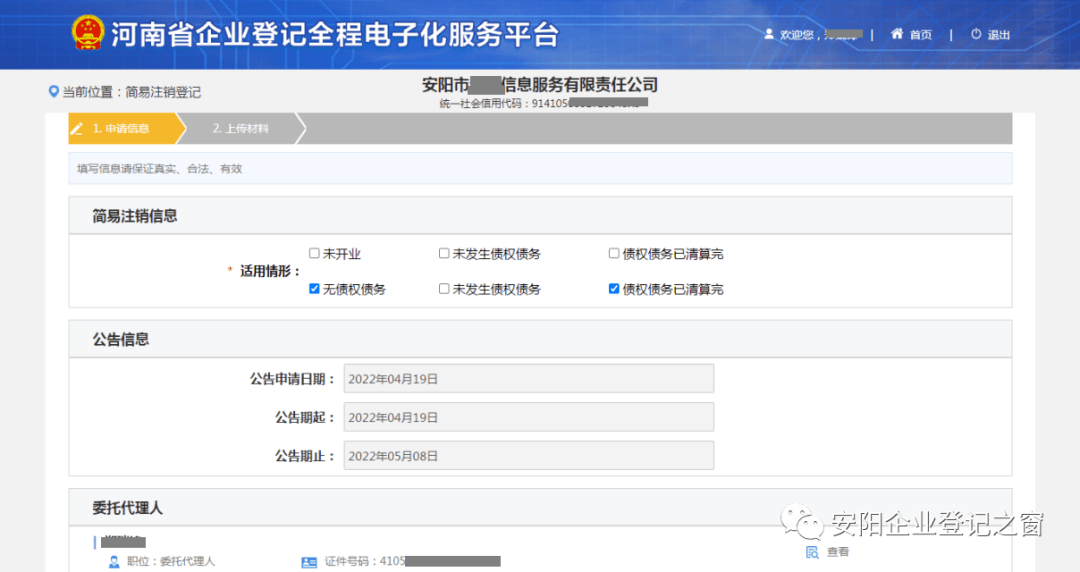1080x572 pixels.
Task: Click the power icon next to 退出
Action: coord(976,34)
